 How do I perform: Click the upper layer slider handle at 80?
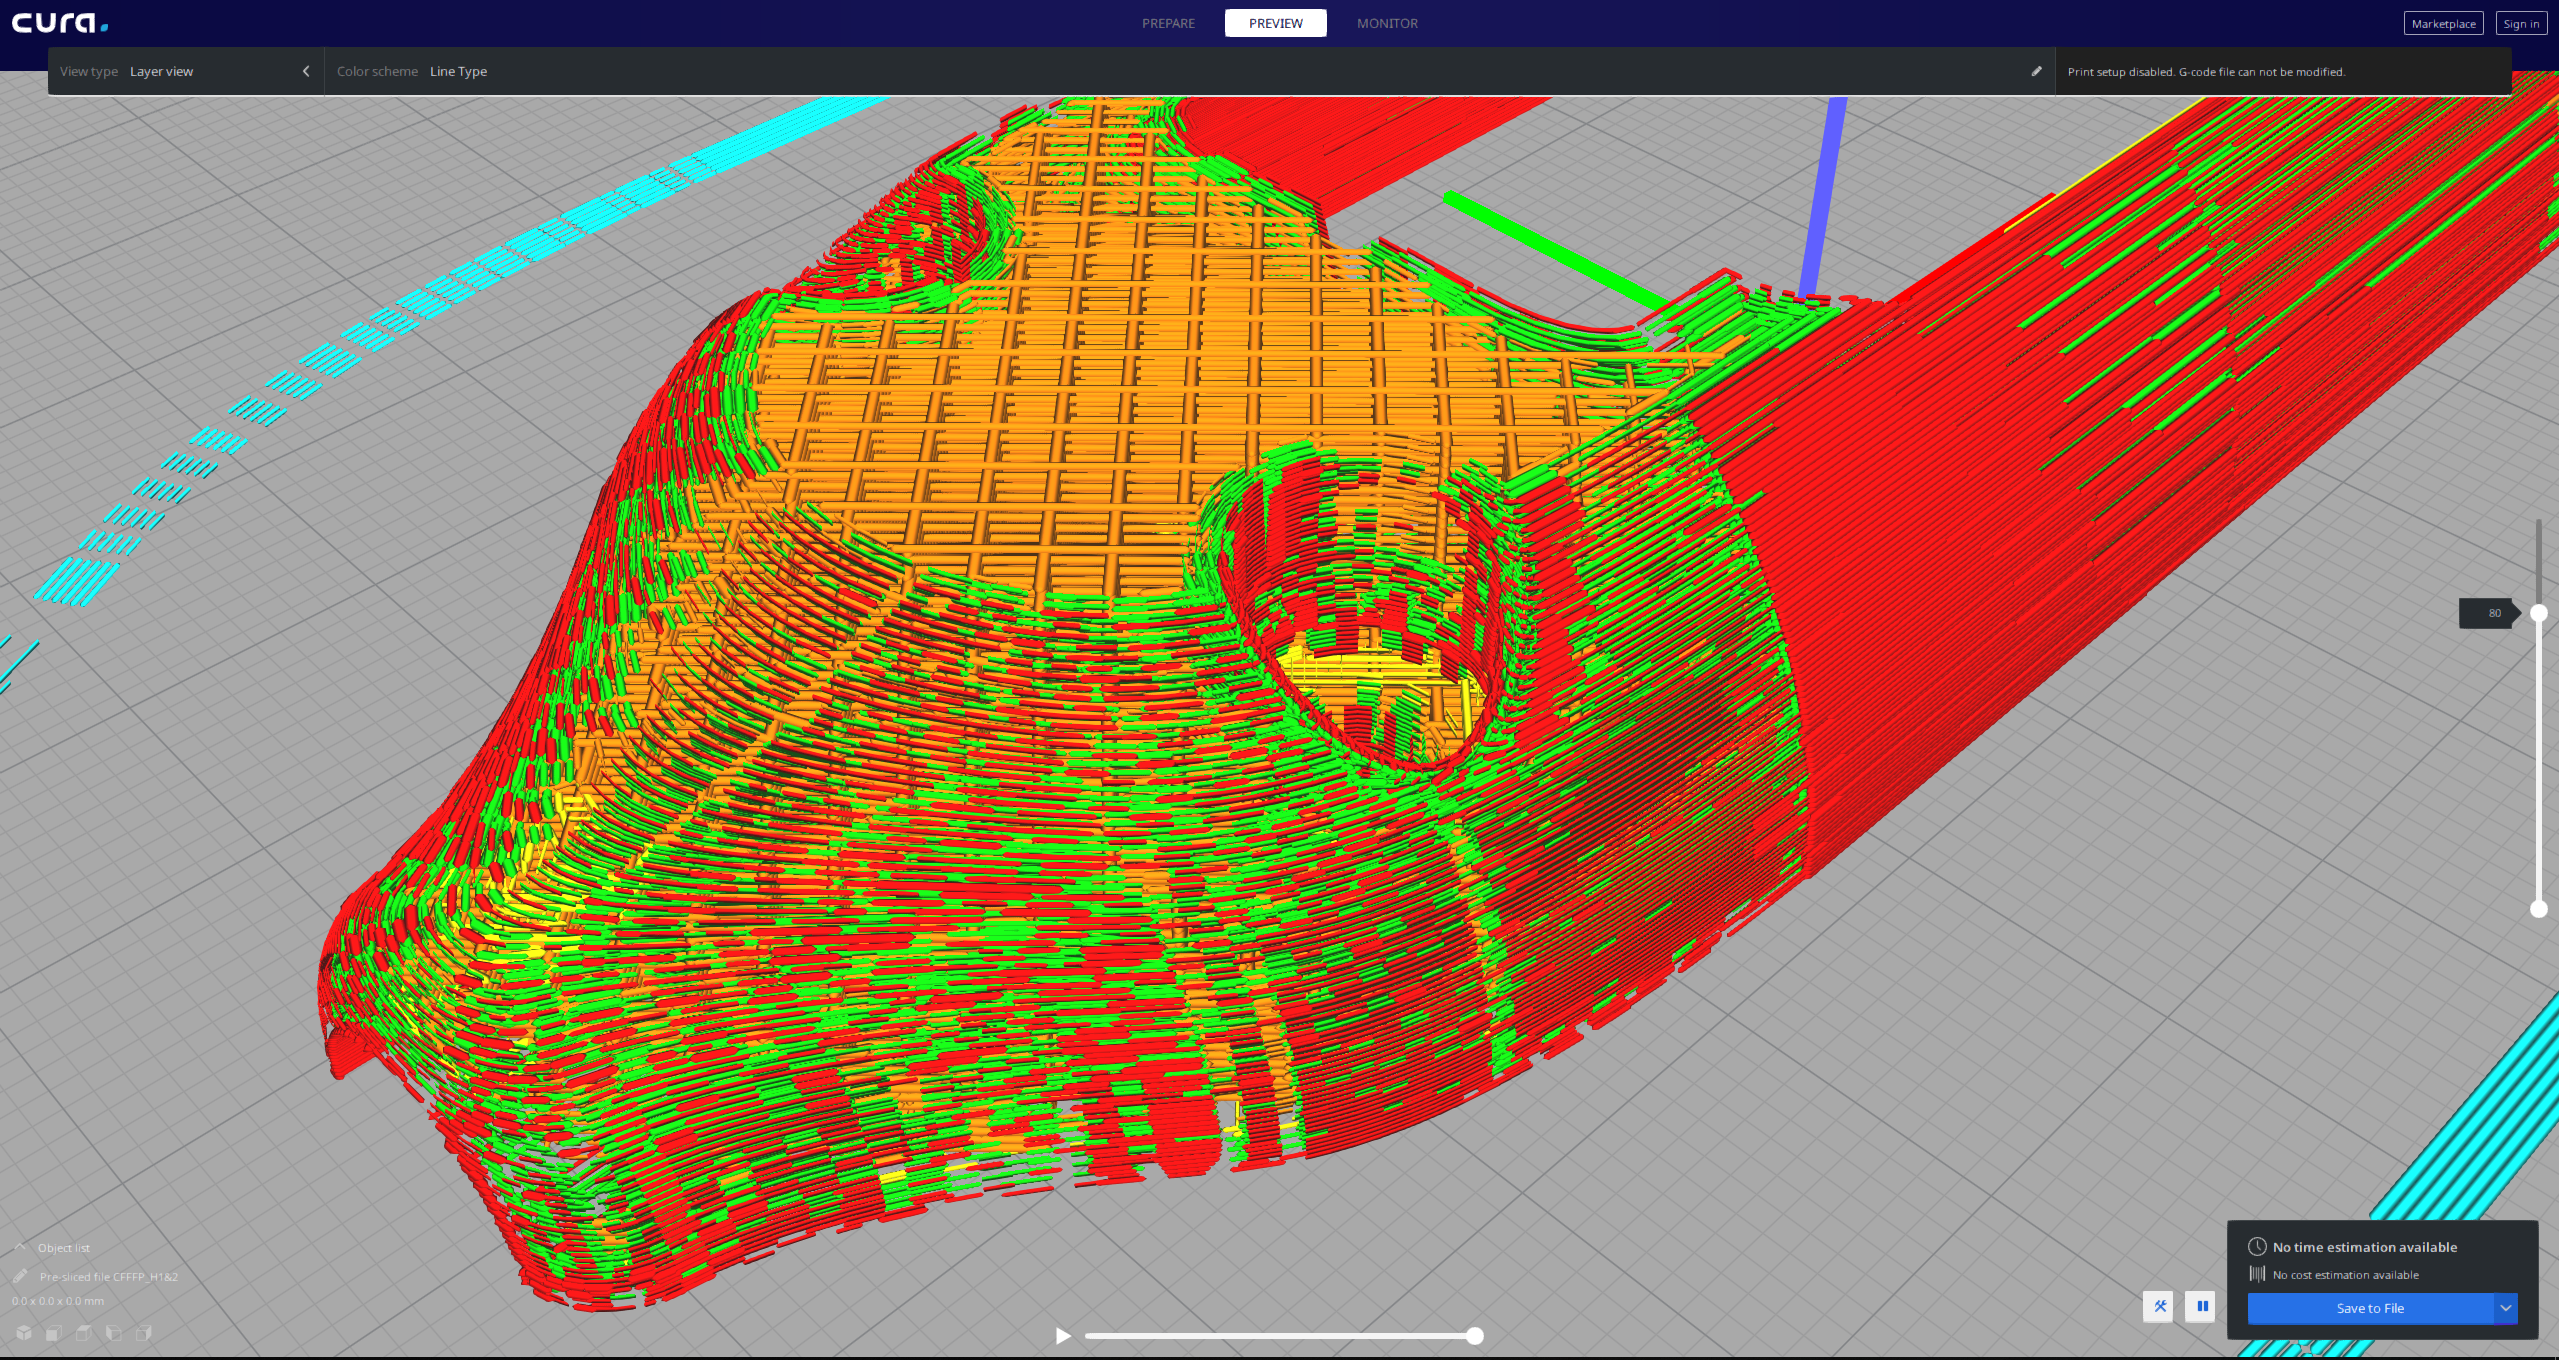pos(2538,613)
